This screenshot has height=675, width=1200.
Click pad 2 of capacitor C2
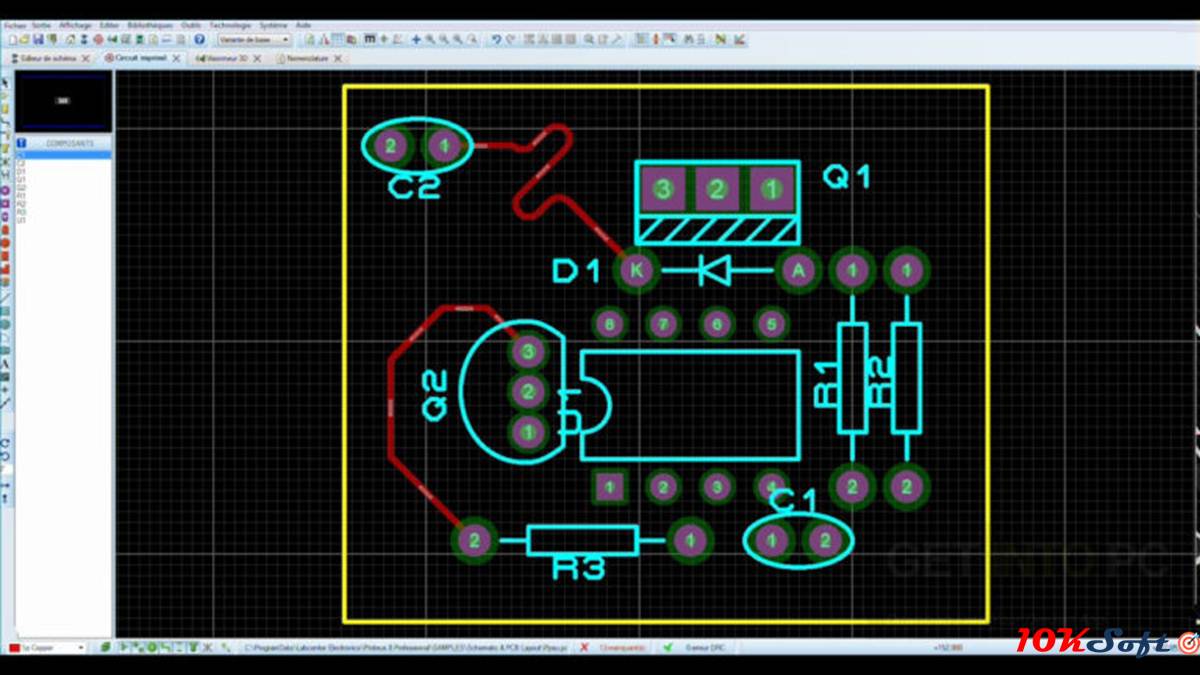[390, 147]
